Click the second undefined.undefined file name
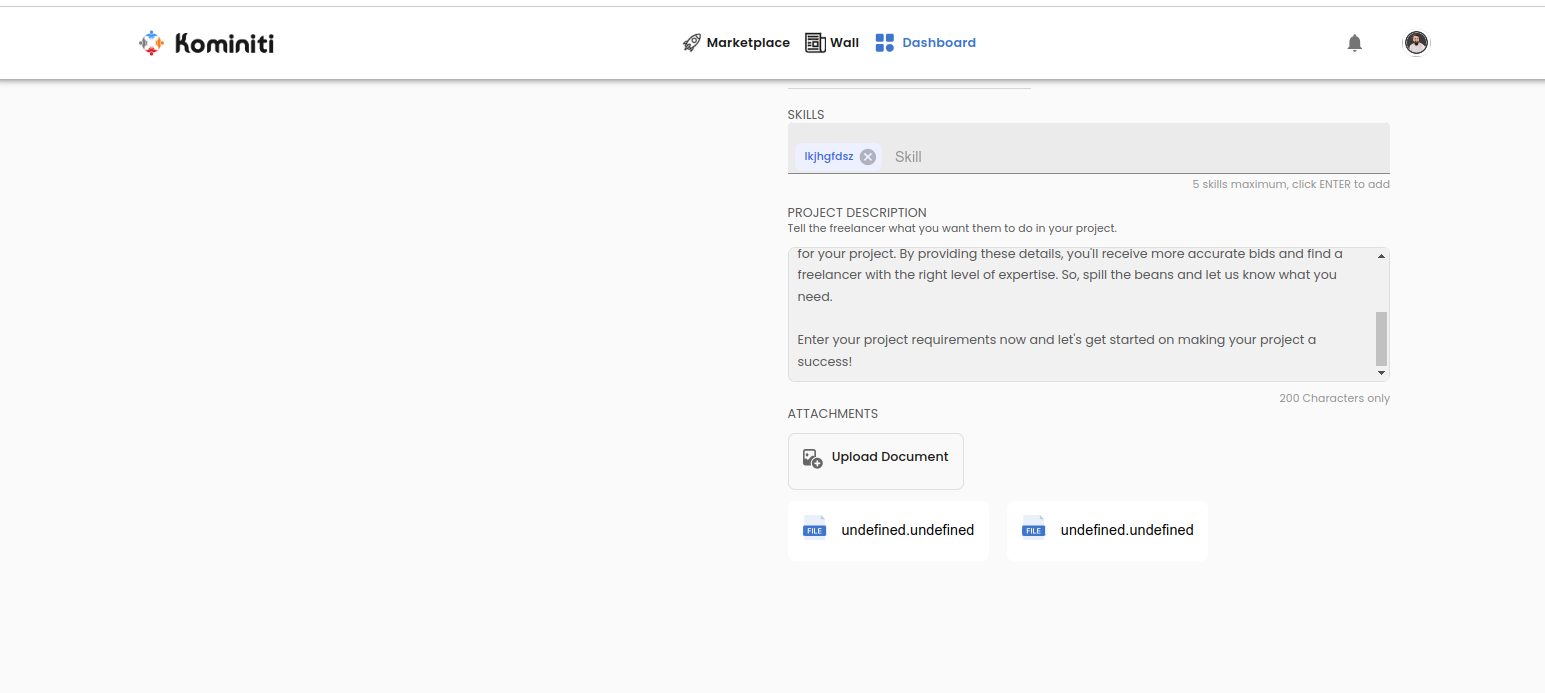The image size is (1545, 693). 1126,530
